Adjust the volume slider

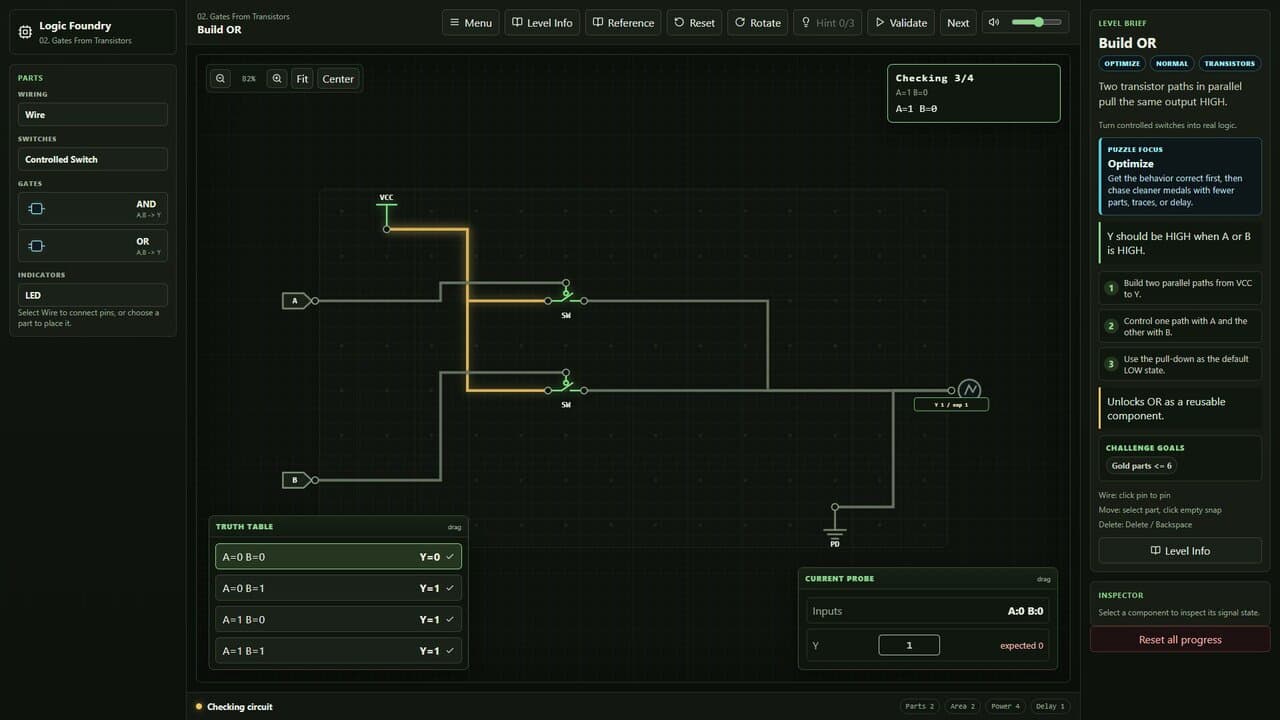point(1036,22)
